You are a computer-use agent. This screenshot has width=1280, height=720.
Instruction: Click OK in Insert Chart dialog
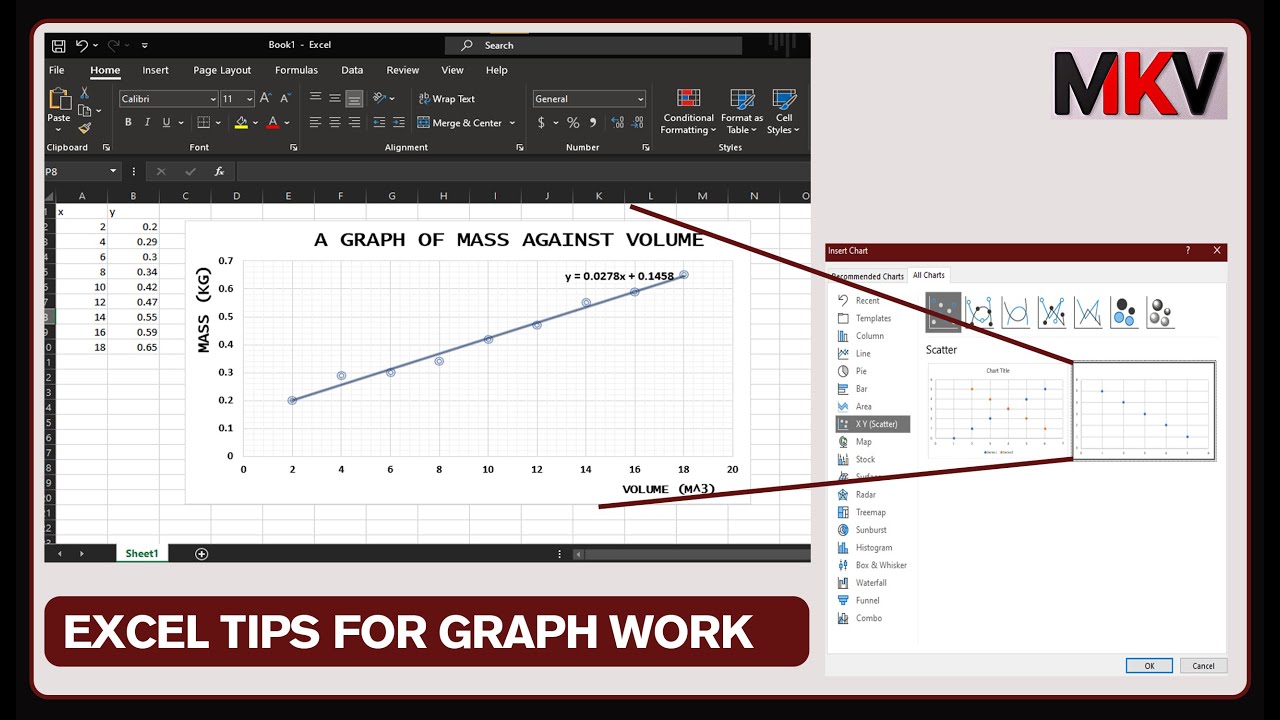pyautogui.click(x=1149, y=666)
